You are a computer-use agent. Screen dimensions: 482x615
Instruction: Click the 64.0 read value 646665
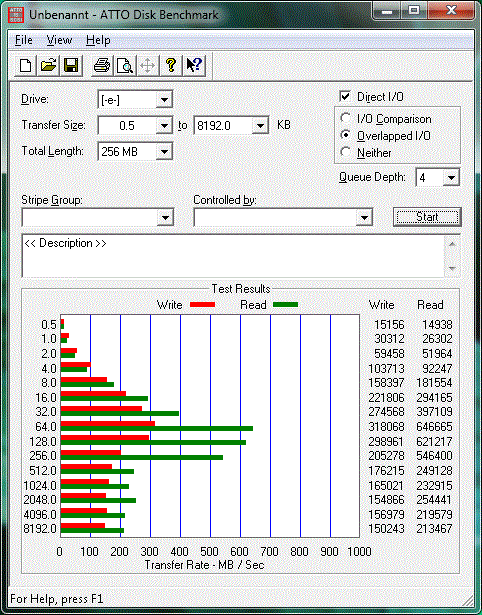coord(435,427)
